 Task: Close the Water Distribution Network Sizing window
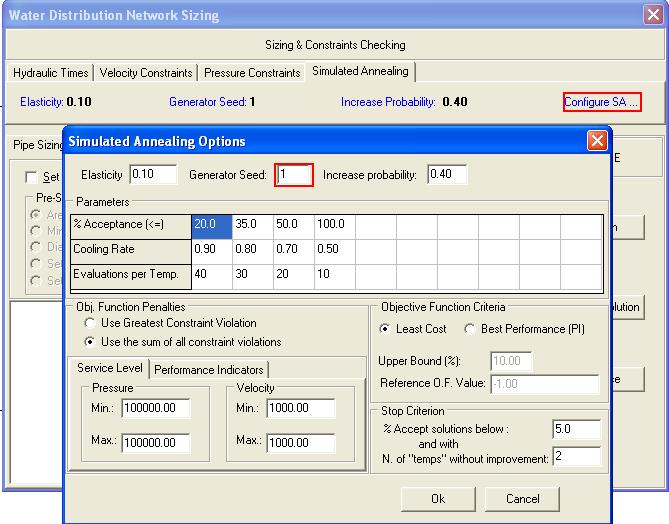(x=653, y=15)
